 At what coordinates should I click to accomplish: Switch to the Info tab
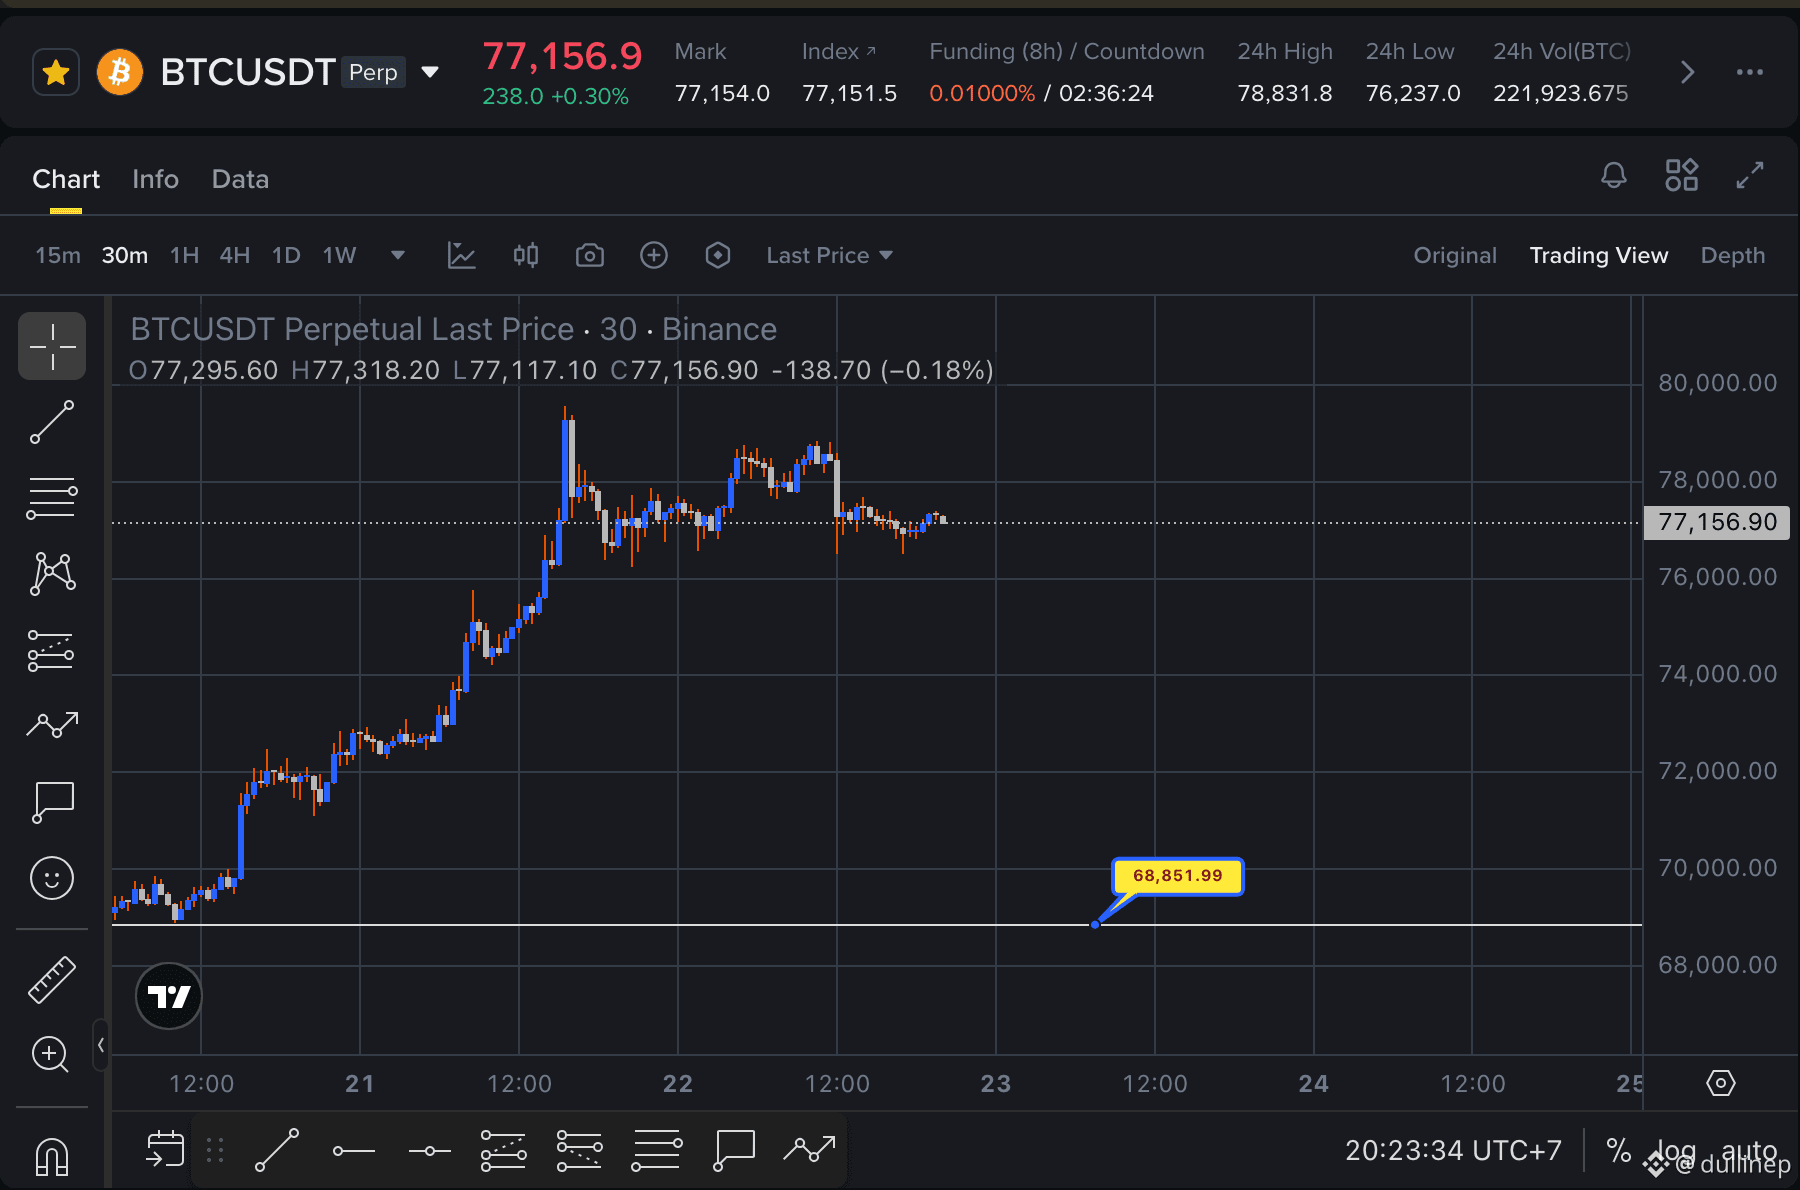[155, 179]
